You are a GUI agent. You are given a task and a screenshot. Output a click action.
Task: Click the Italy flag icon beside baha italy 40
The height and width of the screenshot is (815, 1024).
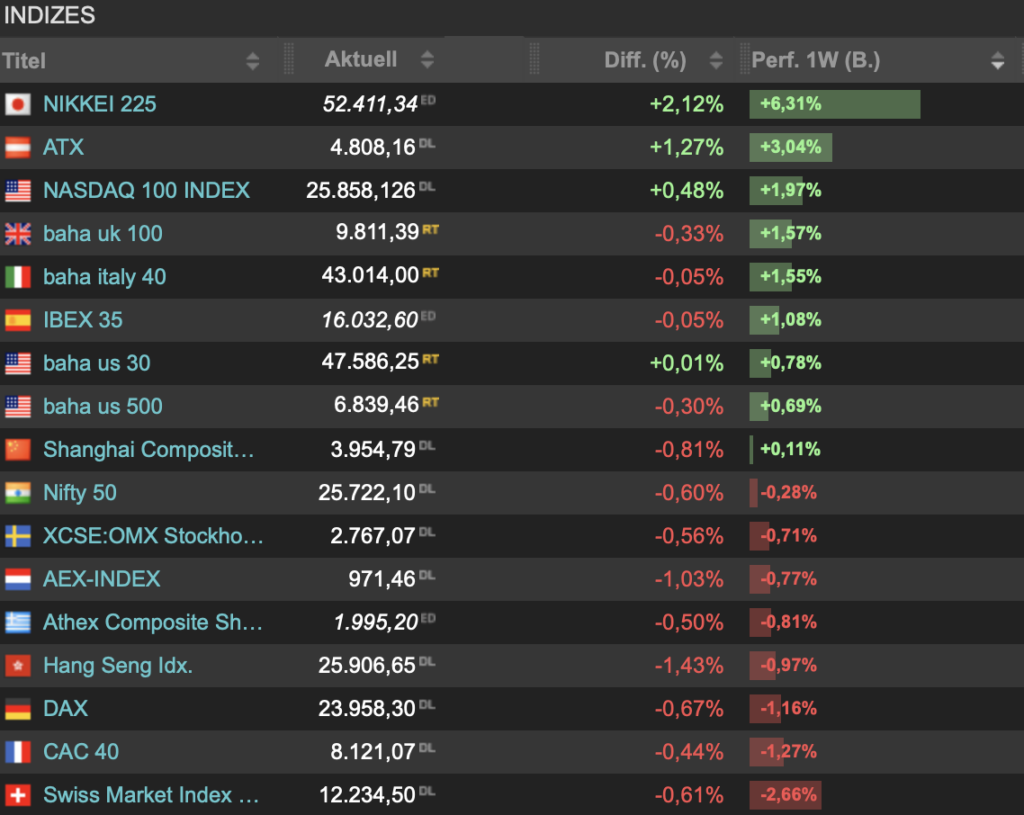point(17,277)
